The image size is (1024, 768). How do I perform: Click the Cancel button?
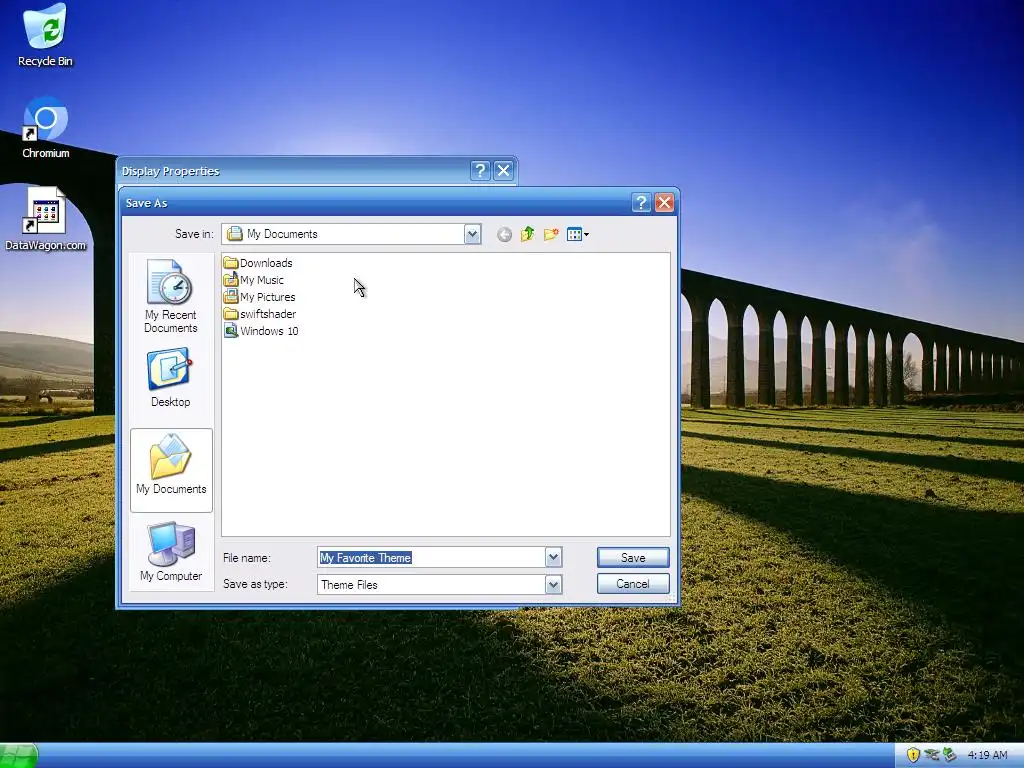click(x=633, y=583)
